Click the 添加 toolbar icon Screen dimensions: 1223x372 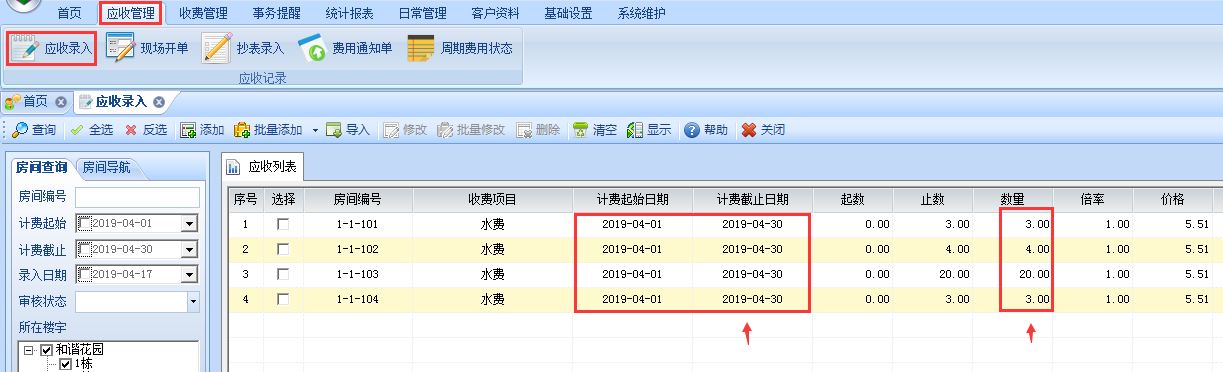[x=188, y=130]
